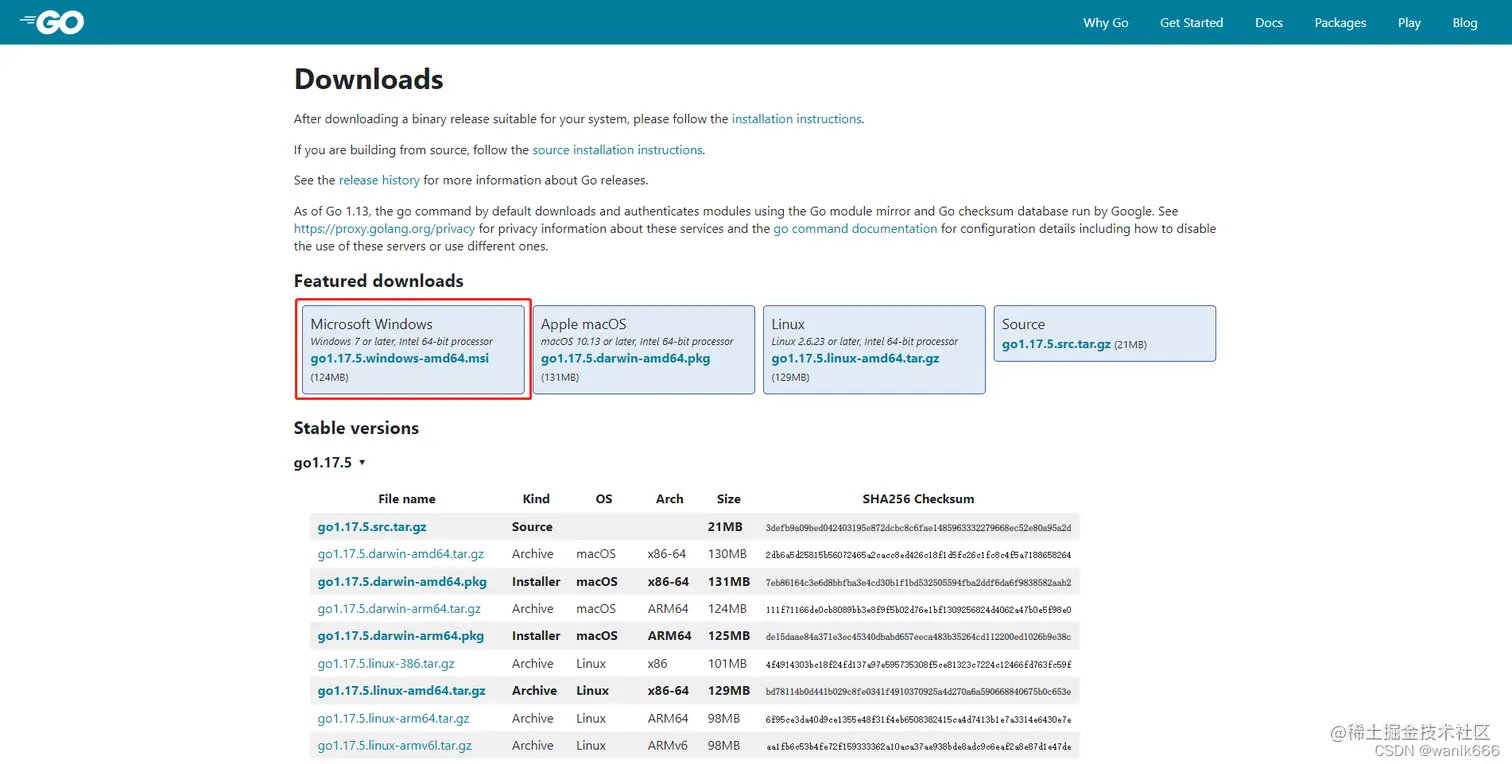This screenshot has height=764, width=1512.
Task: Open the Blog menu item
Action: point(1465,23)
